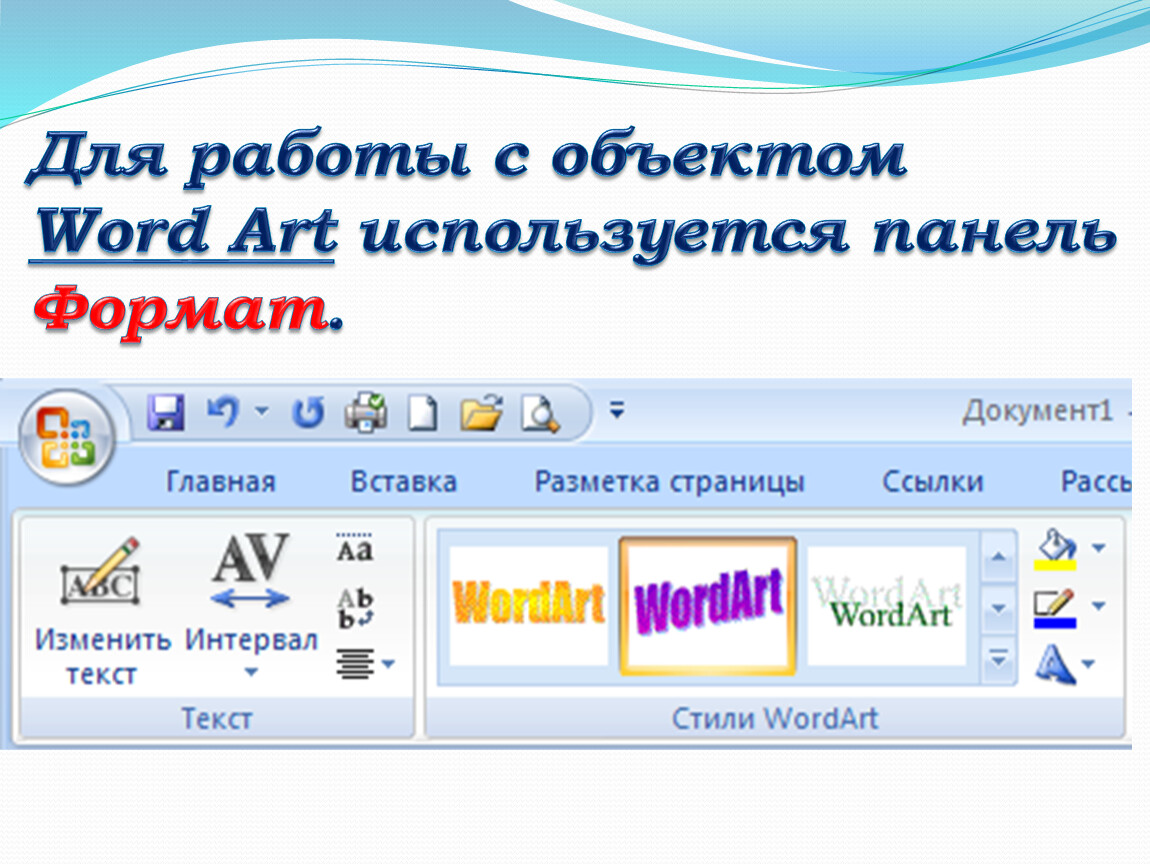This screenshot has width=1150, height=864.
Task: Click the Изменить текст button
Action: (102, 612)
